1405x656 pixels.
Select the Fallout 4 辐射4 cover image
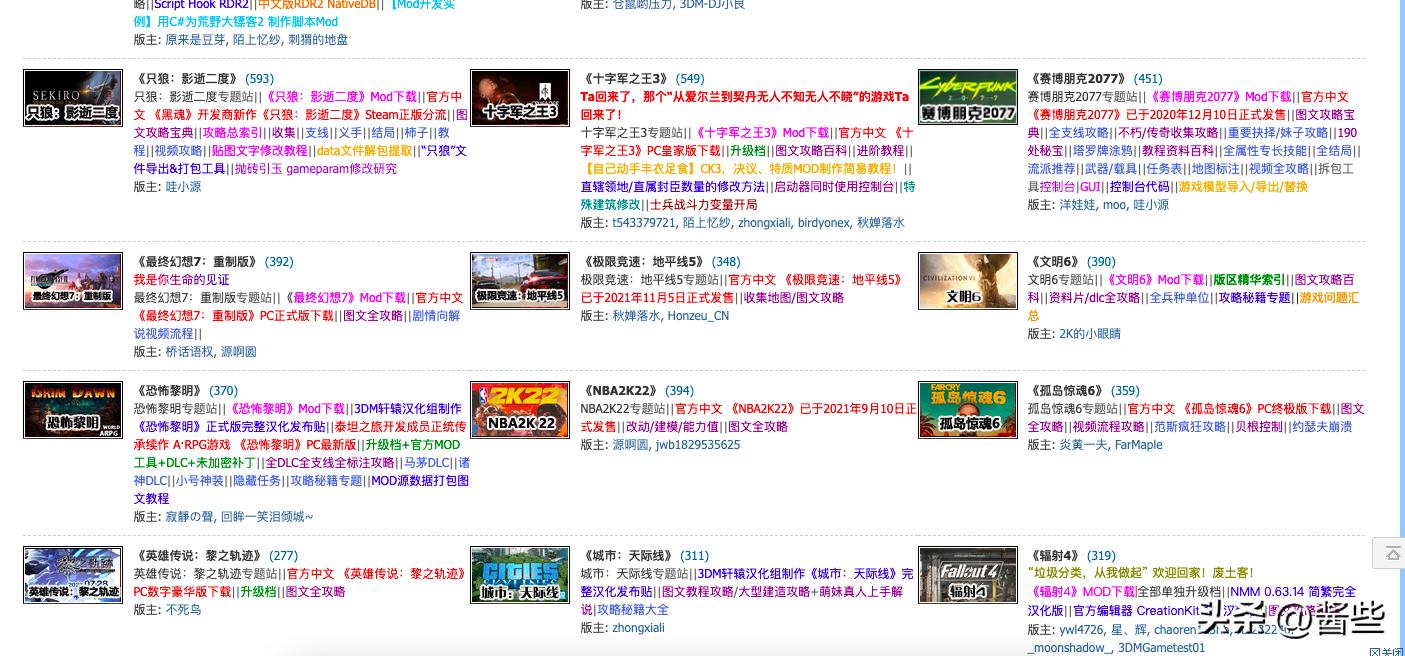[x=967, y=574]
